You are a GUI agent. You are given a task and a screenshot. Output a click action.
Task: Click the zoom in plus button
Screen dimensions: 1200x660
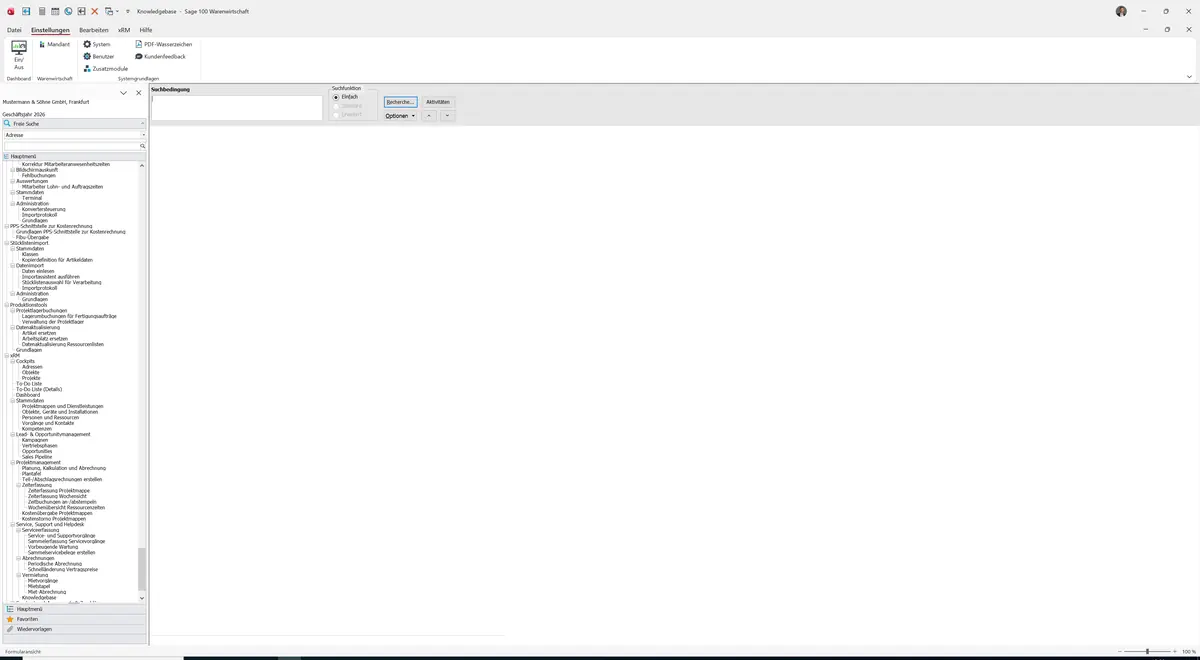(1175, 651)
